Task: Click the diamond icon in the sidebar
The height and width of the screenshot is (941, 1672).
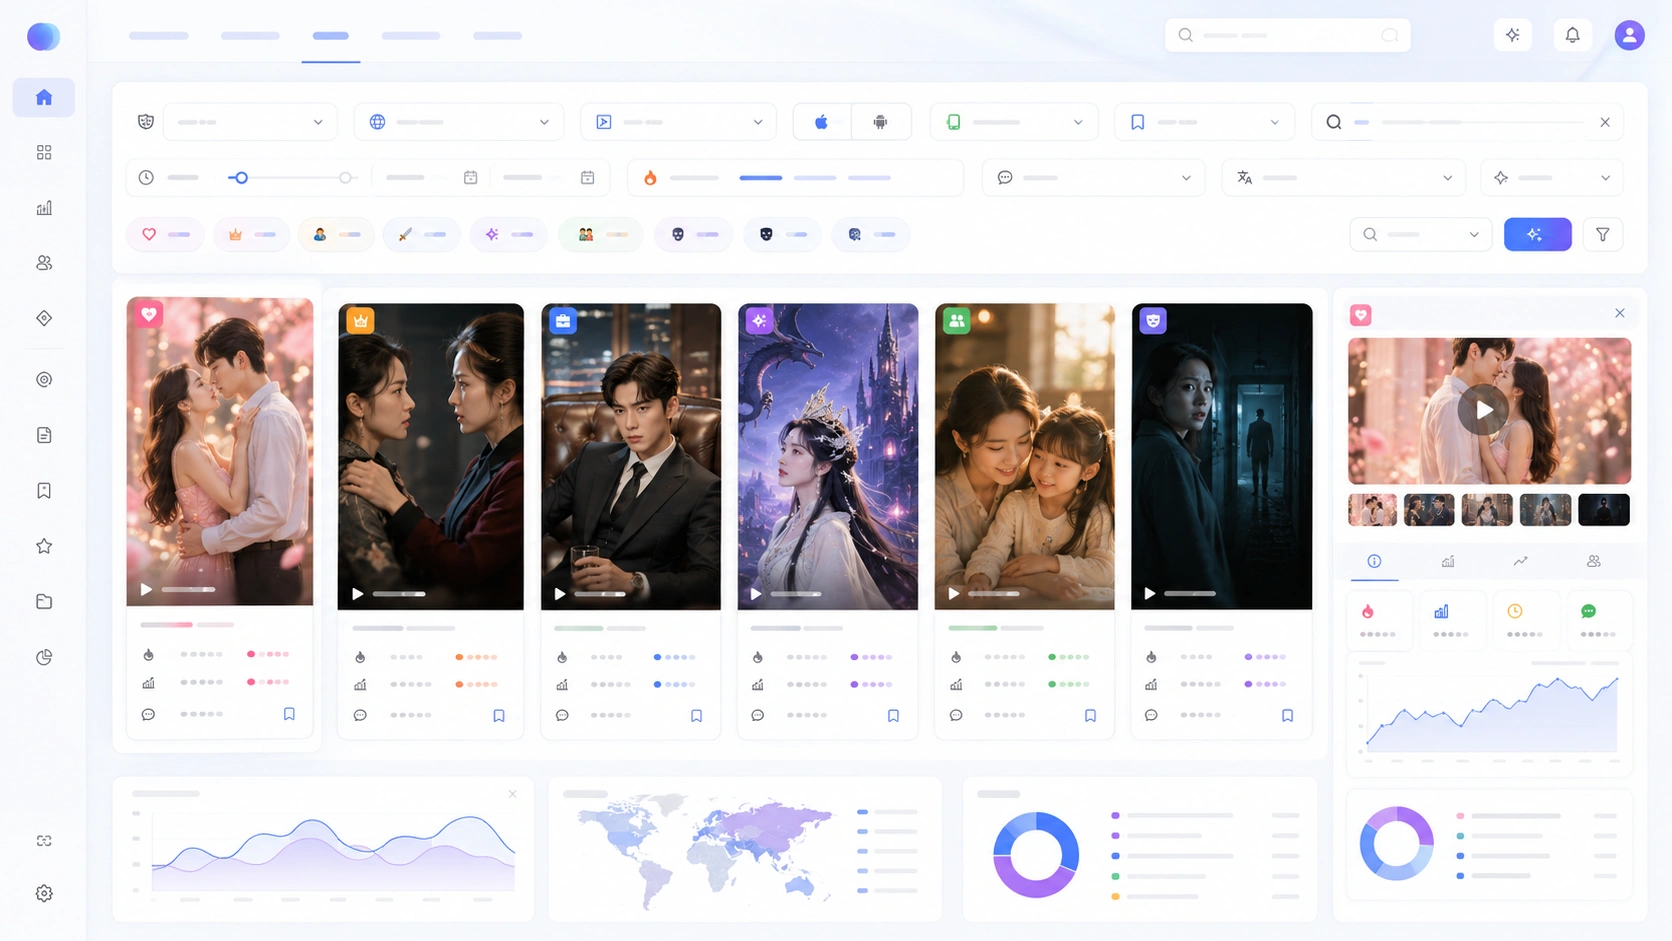Action: point(44,318)
